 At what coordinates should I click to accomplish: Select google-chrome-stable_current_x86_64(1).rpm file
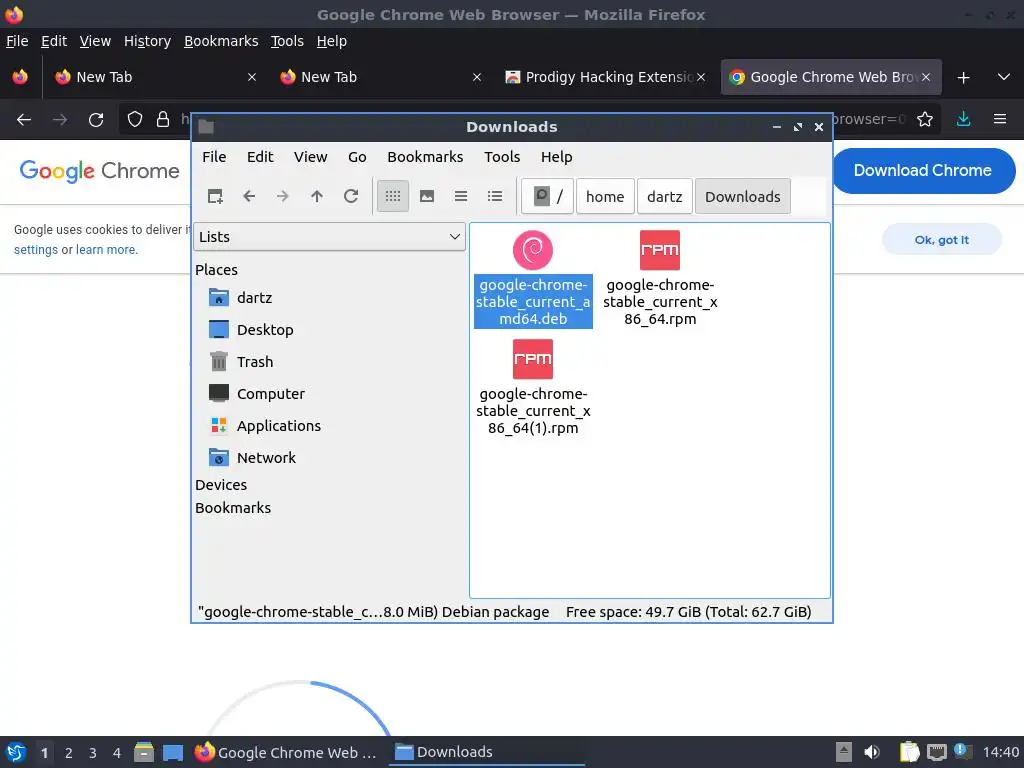tap(533, 388)
